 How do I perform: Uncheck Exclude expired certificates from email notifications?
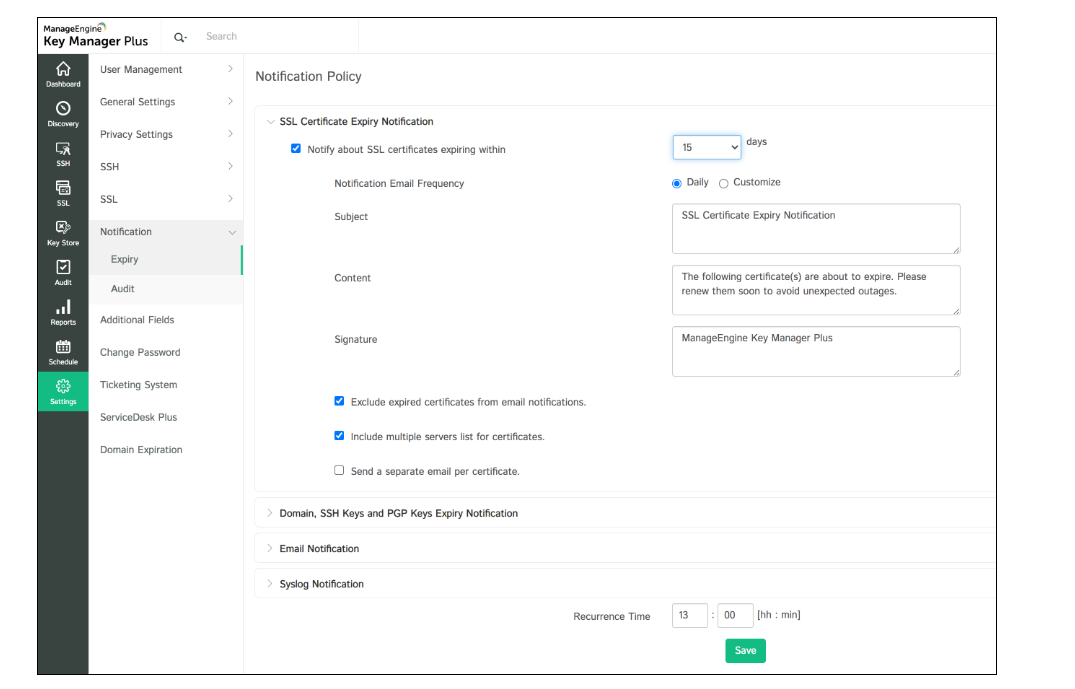click(x=339, y=401)
